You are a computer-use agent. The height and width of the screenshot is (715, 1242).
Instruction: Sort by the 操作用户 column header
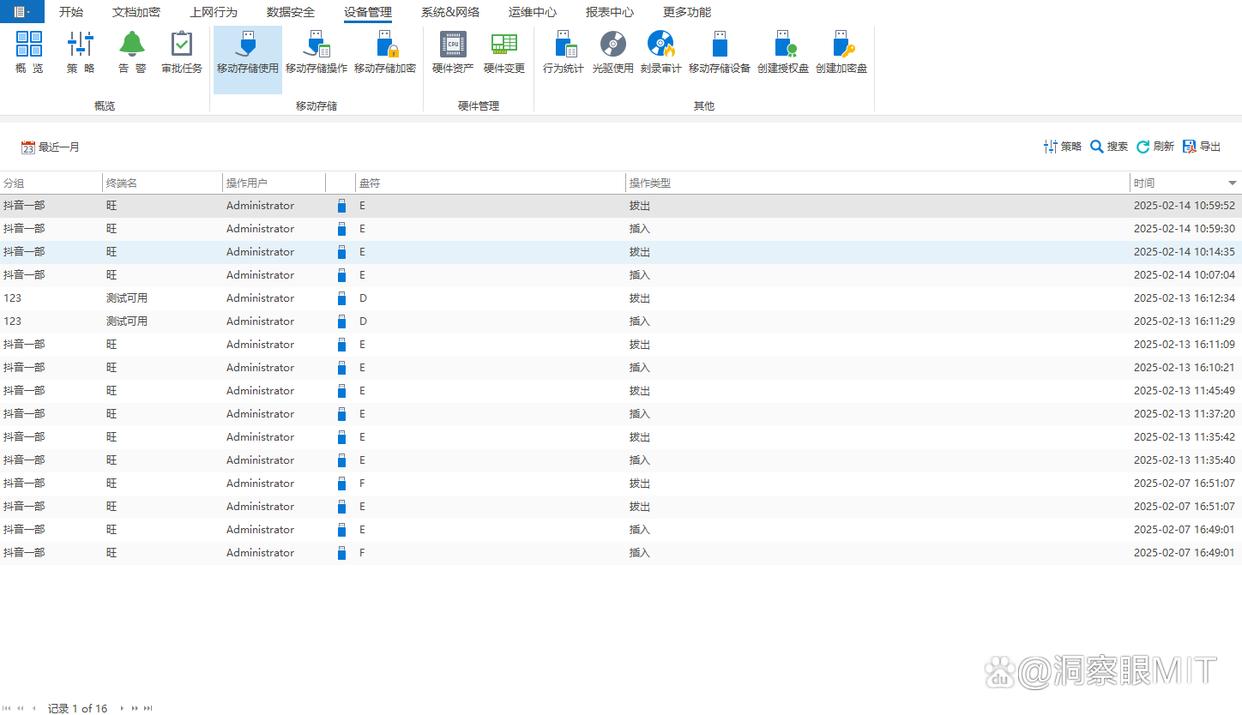pos(274,183)
